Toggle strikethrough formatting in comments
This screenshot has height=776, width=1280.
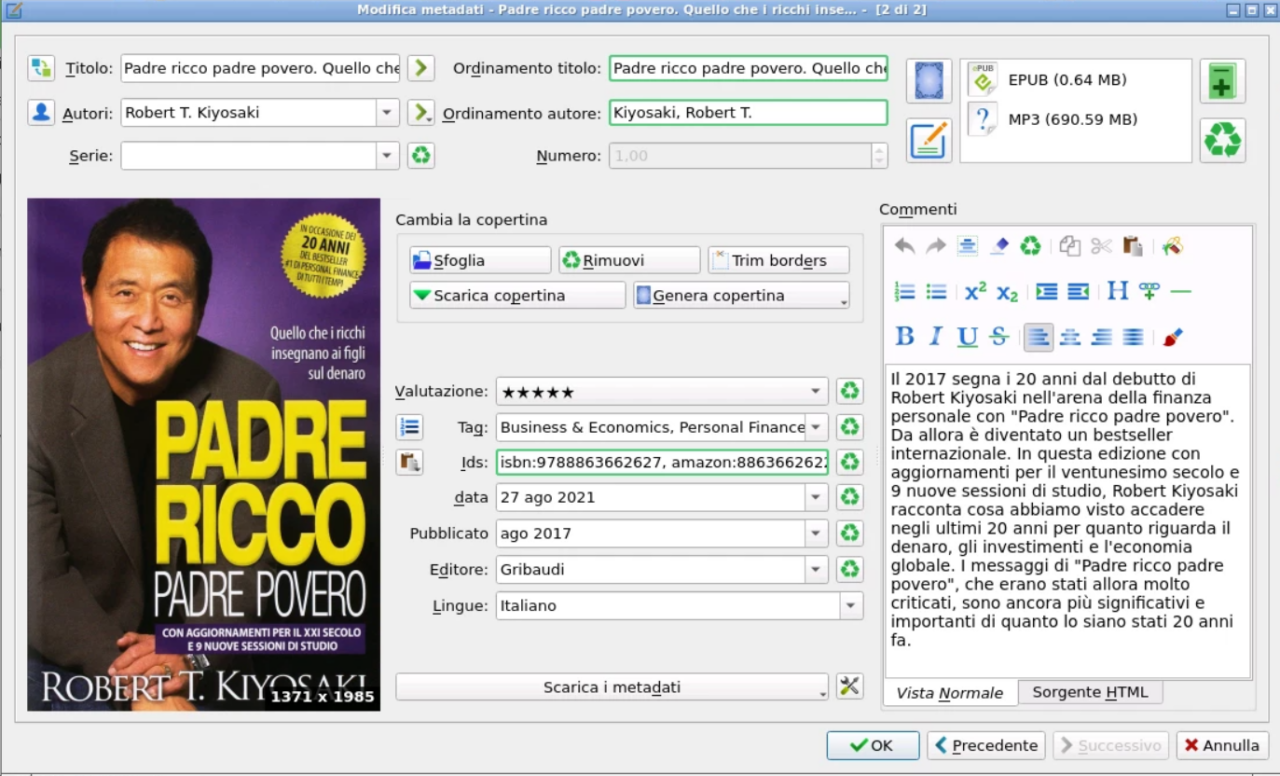coord(999,337)
